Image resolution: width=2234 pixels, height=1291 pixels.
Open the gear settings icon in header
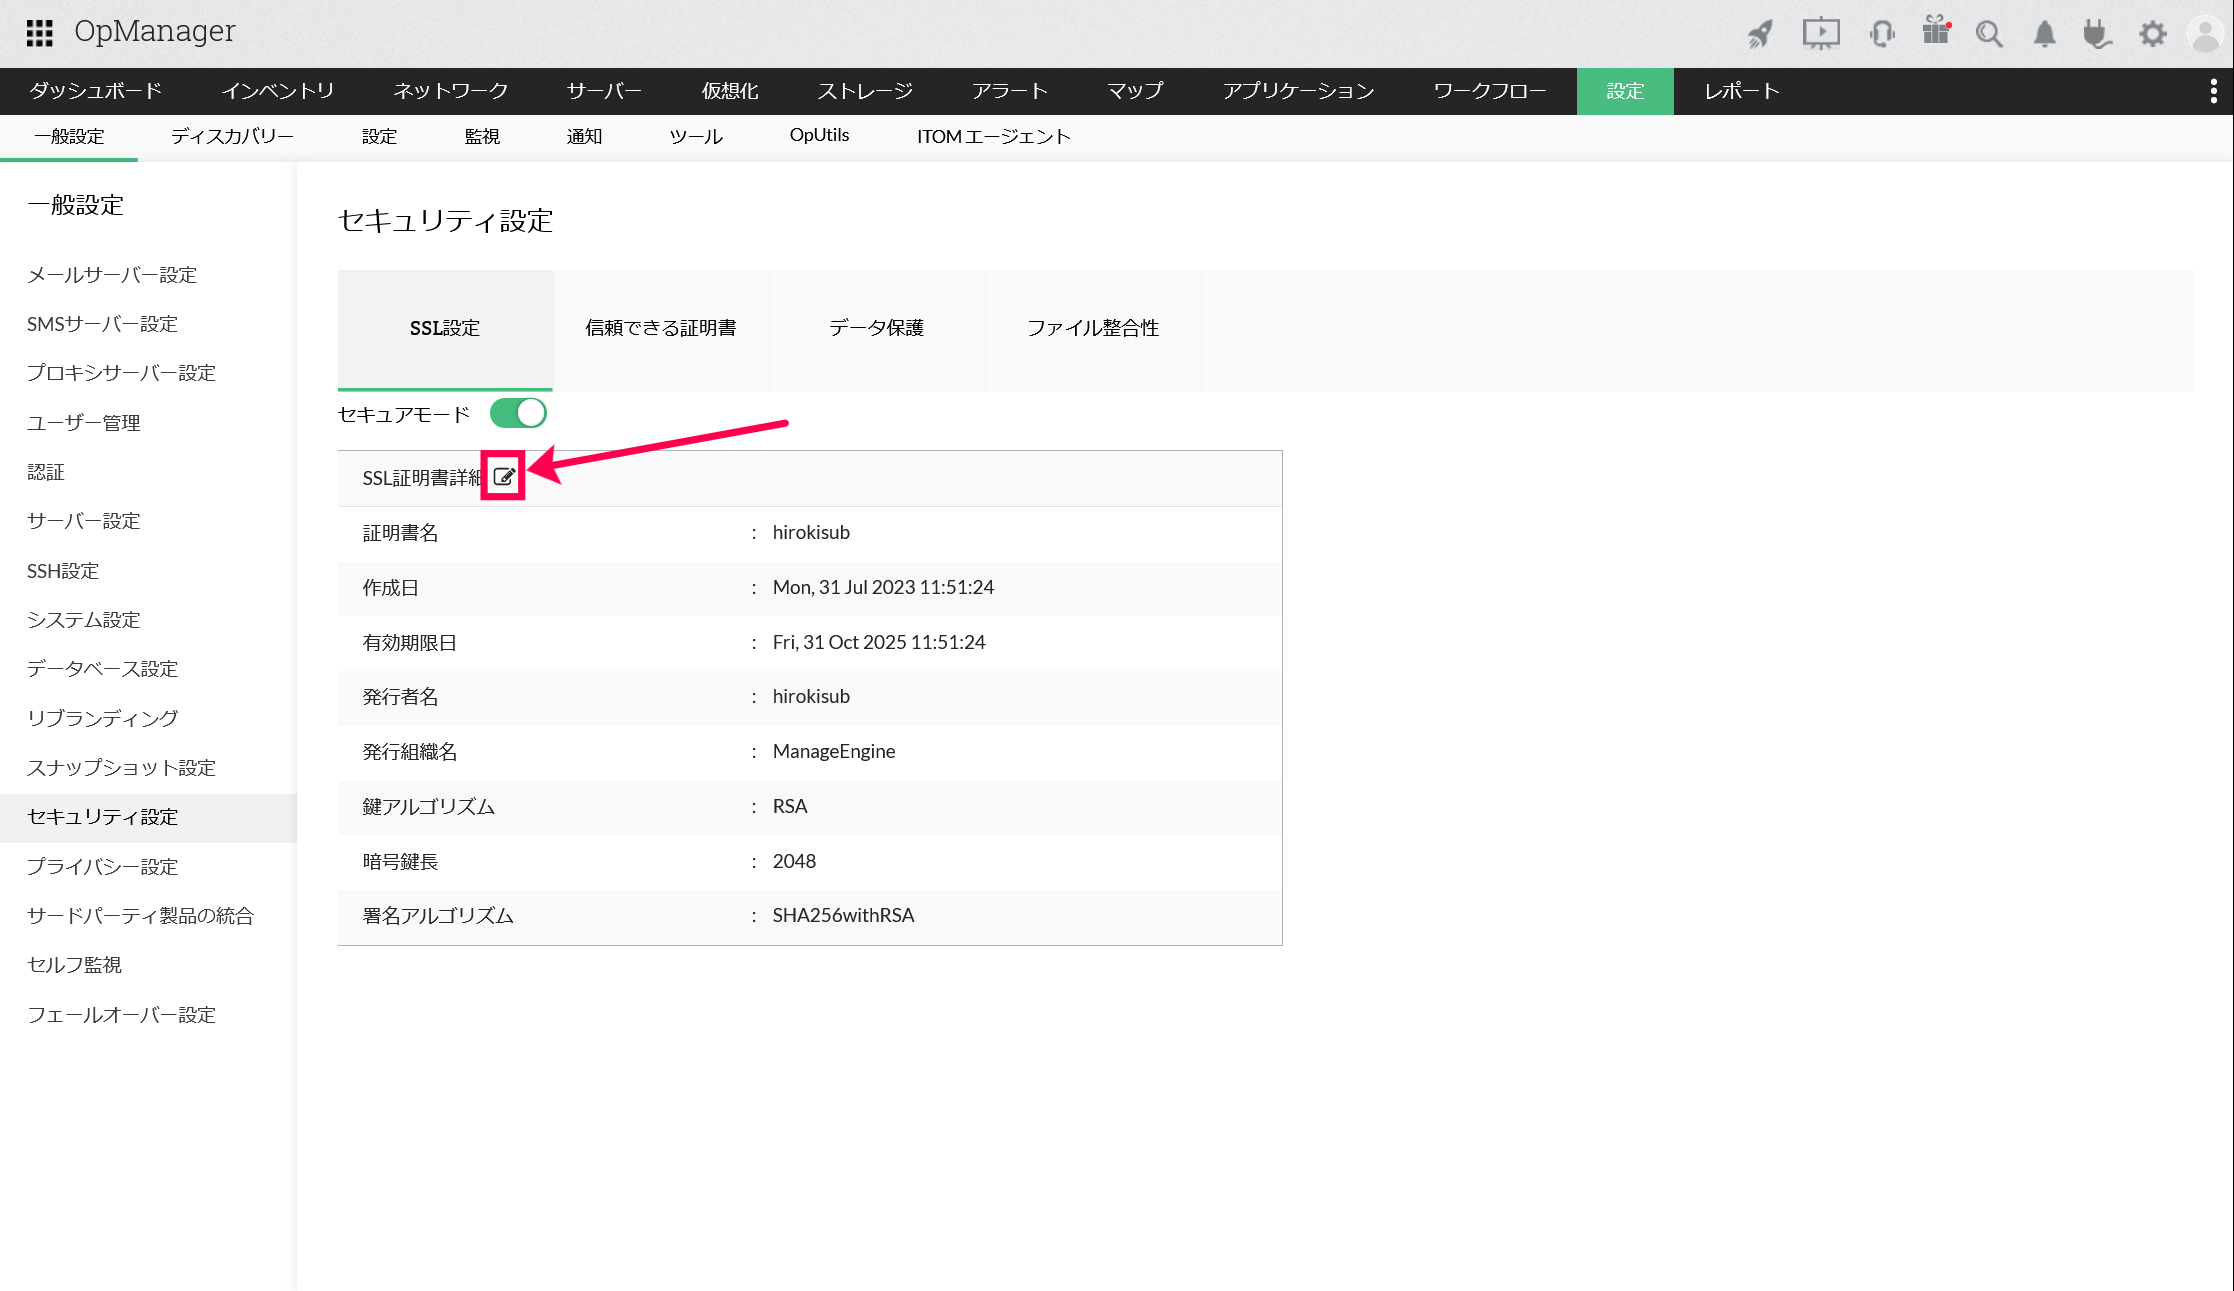point(2152,34)
